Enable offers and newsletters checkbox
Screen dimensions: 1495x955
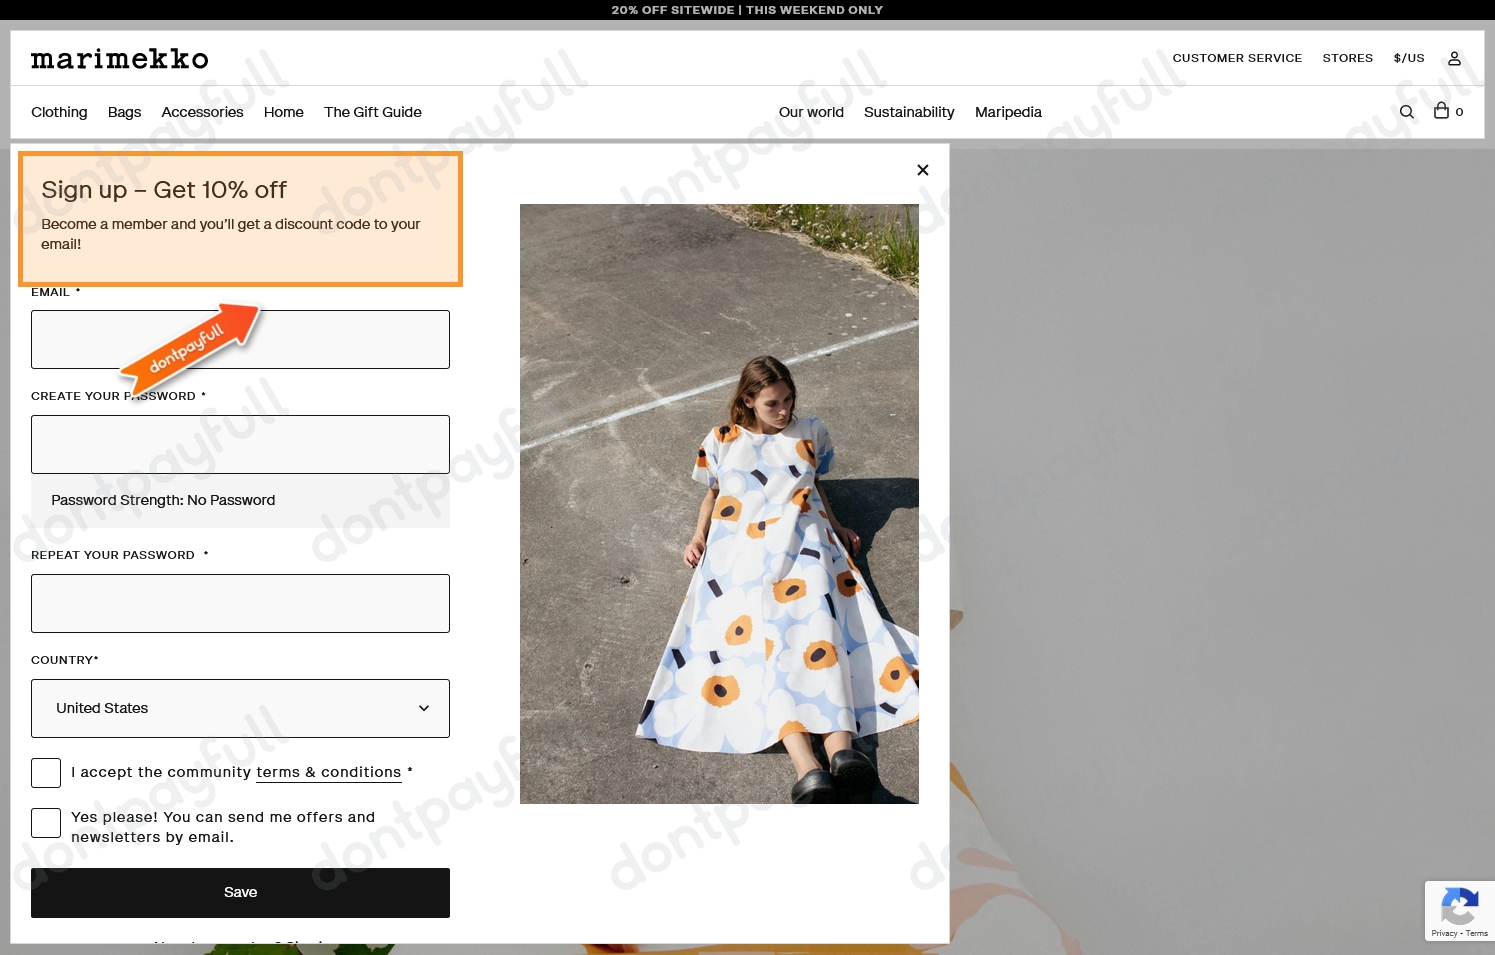46,823
